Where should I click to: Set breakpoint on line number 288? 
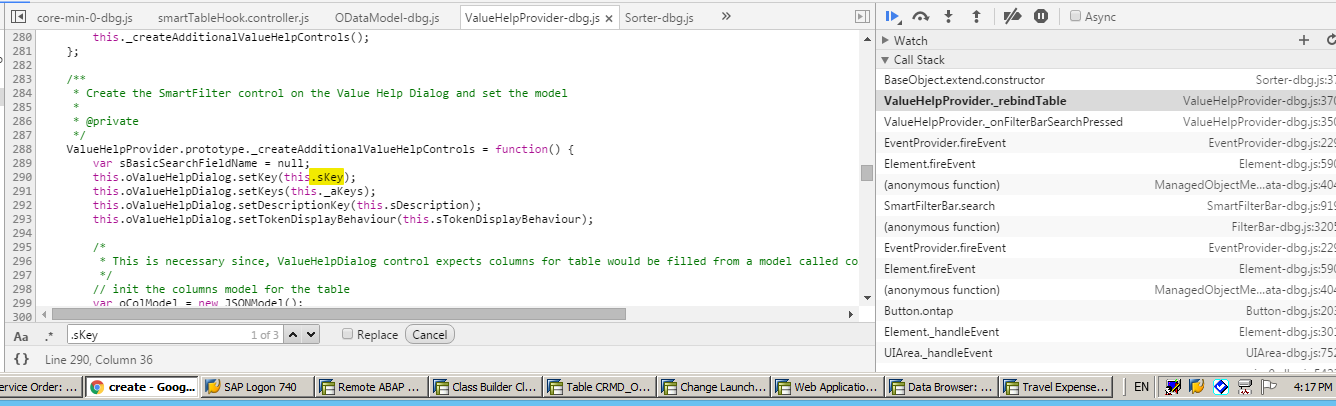coord(22,149)
